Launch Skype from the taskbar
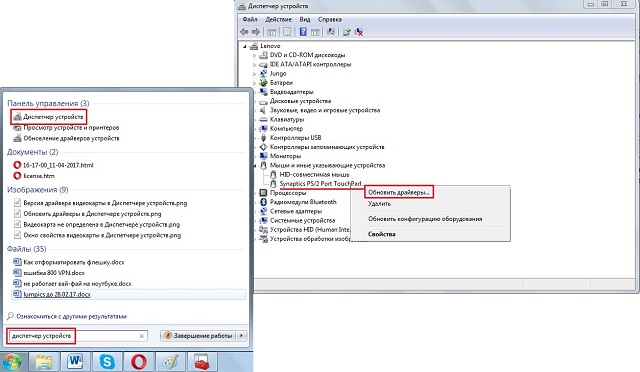 point(107,361)
